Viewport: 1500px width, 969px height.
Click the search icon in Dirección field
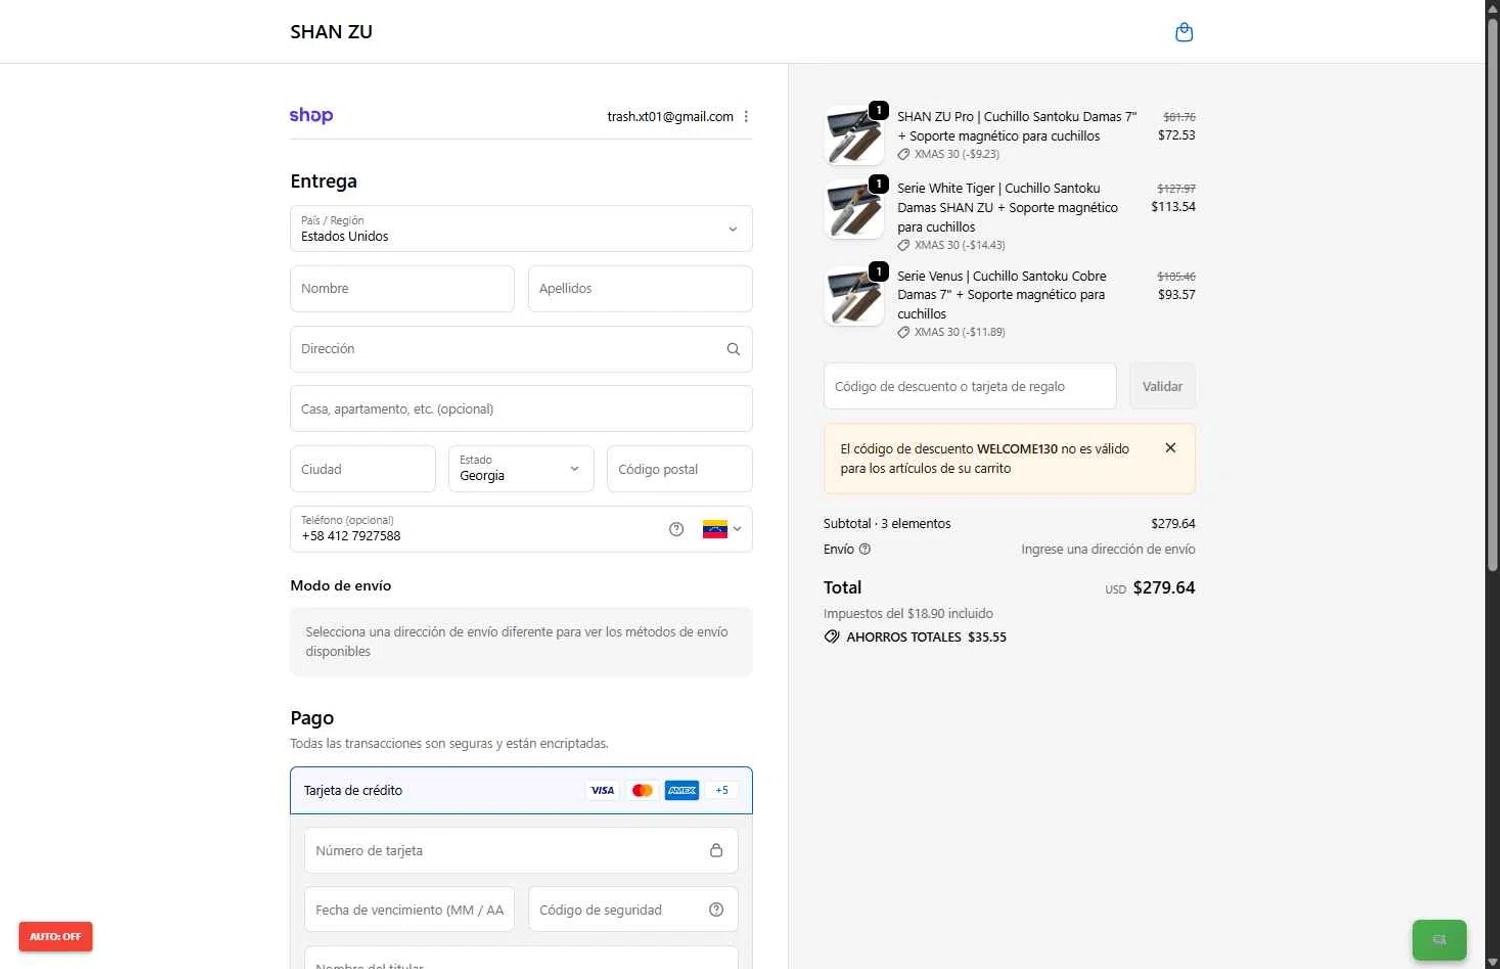pos(733,349)
